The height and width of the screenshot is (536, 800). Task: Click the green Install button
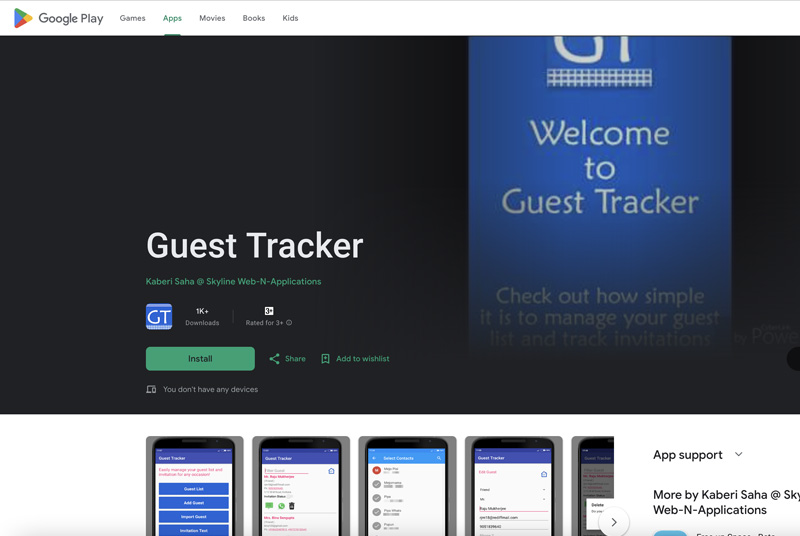(x=200, y=359)
